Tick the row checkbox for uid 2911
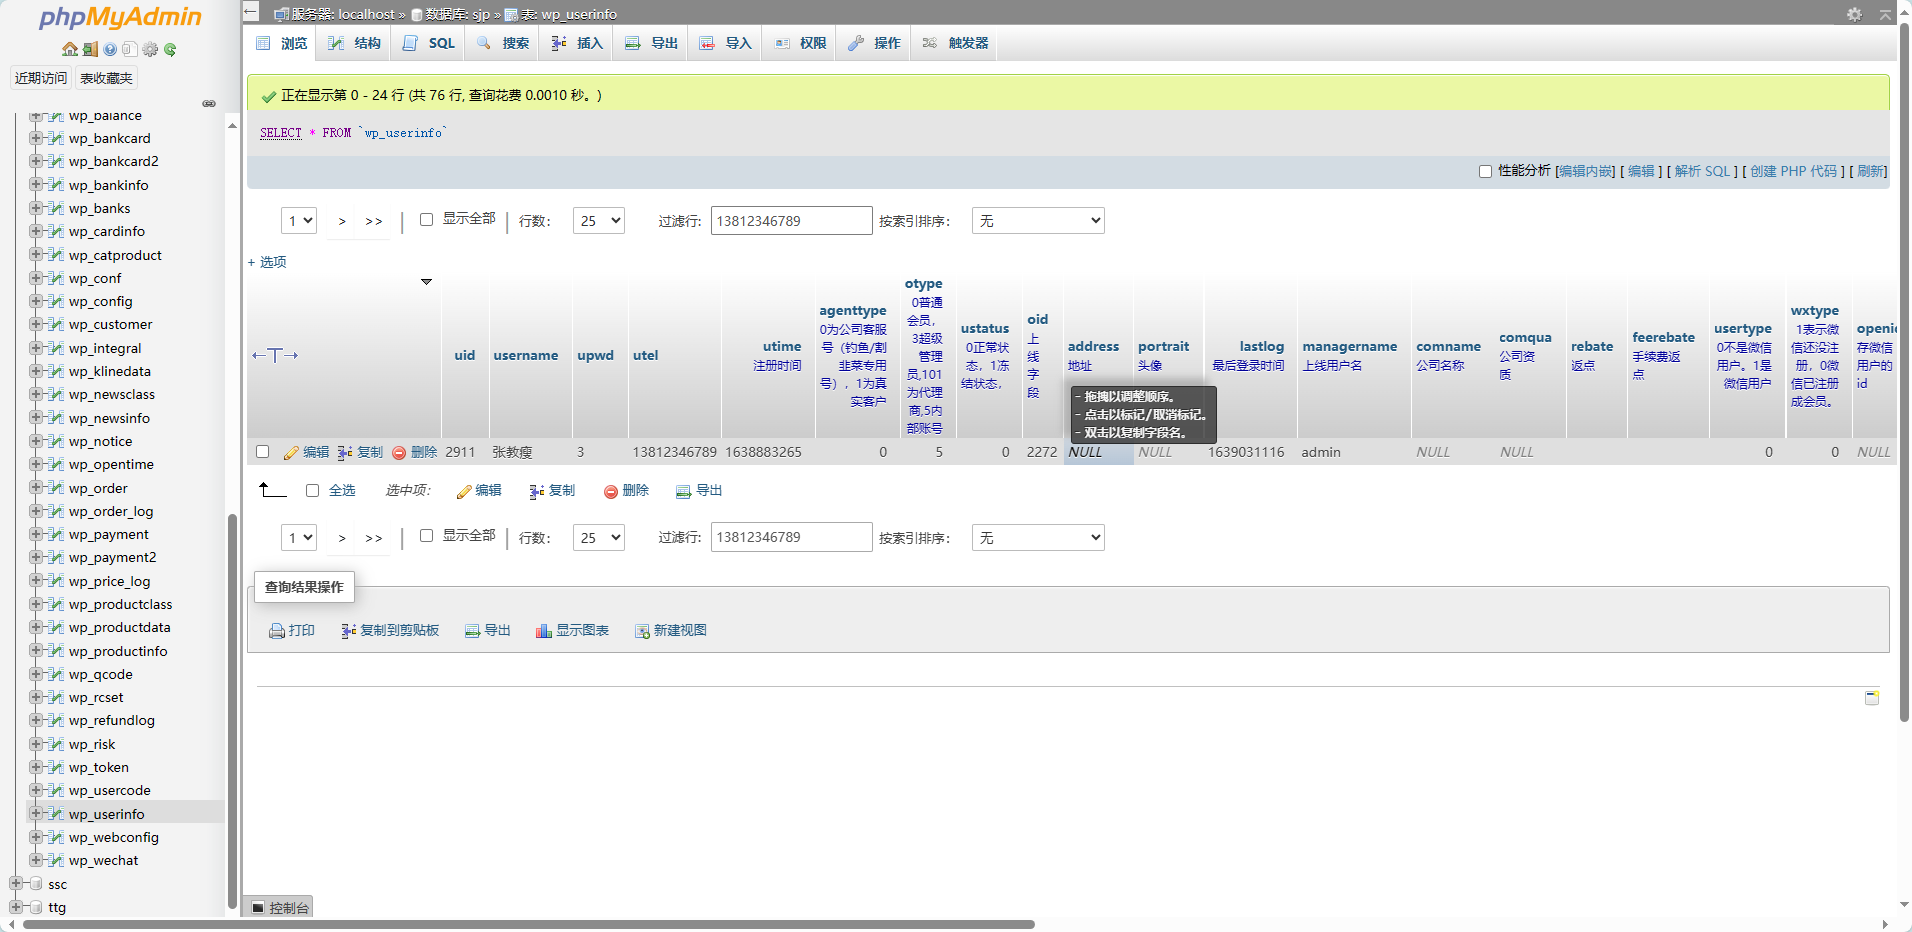Viewport: 1912px width, 932px height. [x=263, y=452]
